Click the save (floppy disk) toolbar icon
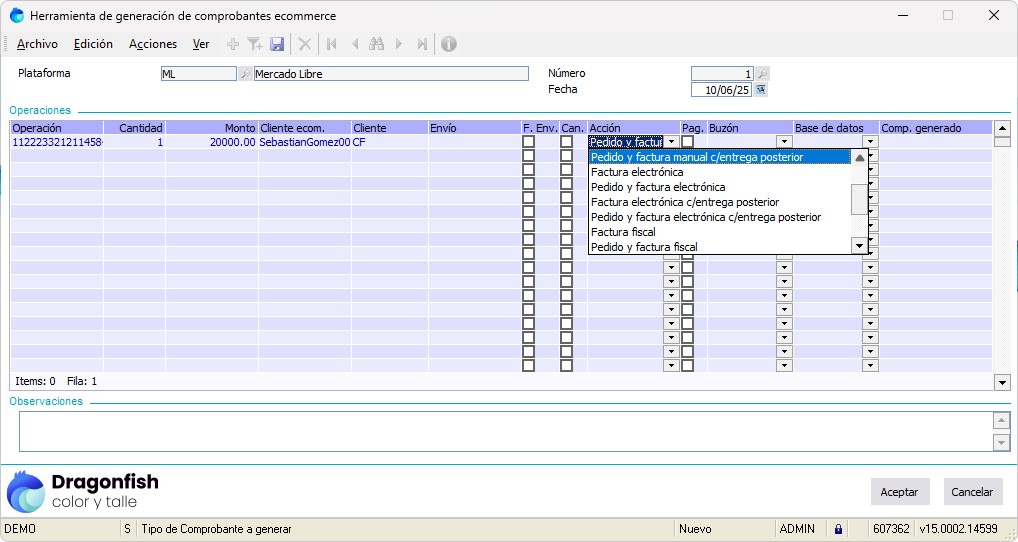The width and height of the screenshot is (1018, 542). click(278, 44)
